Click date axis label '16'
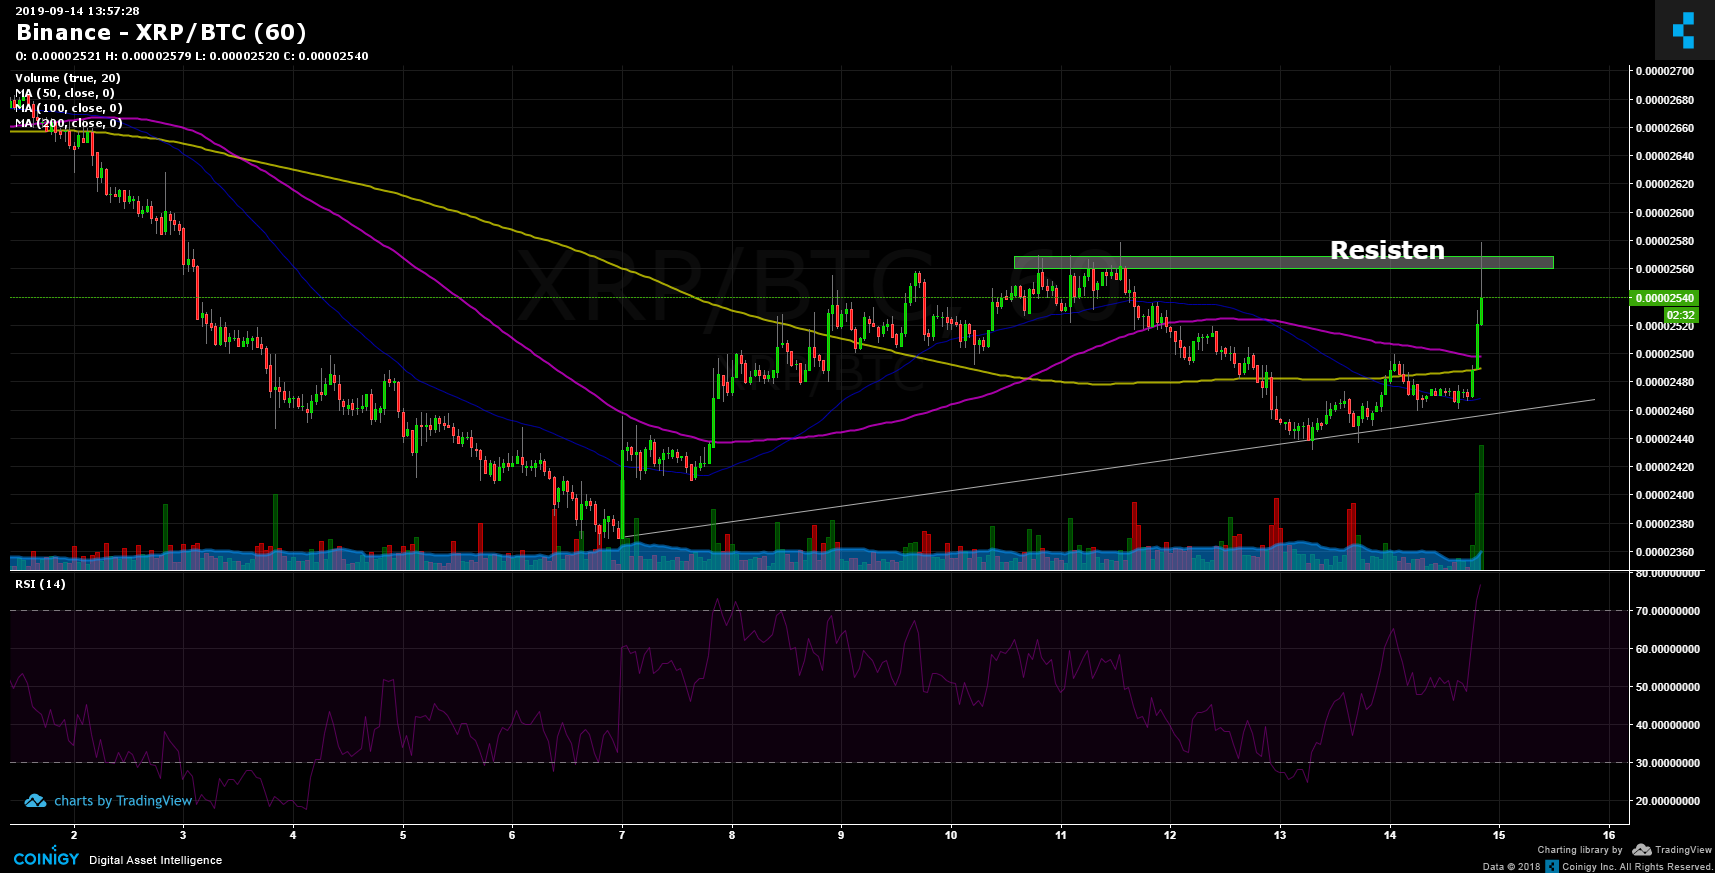The width and height of the screenshot is (1715, 873). [x=1609, y=835]
